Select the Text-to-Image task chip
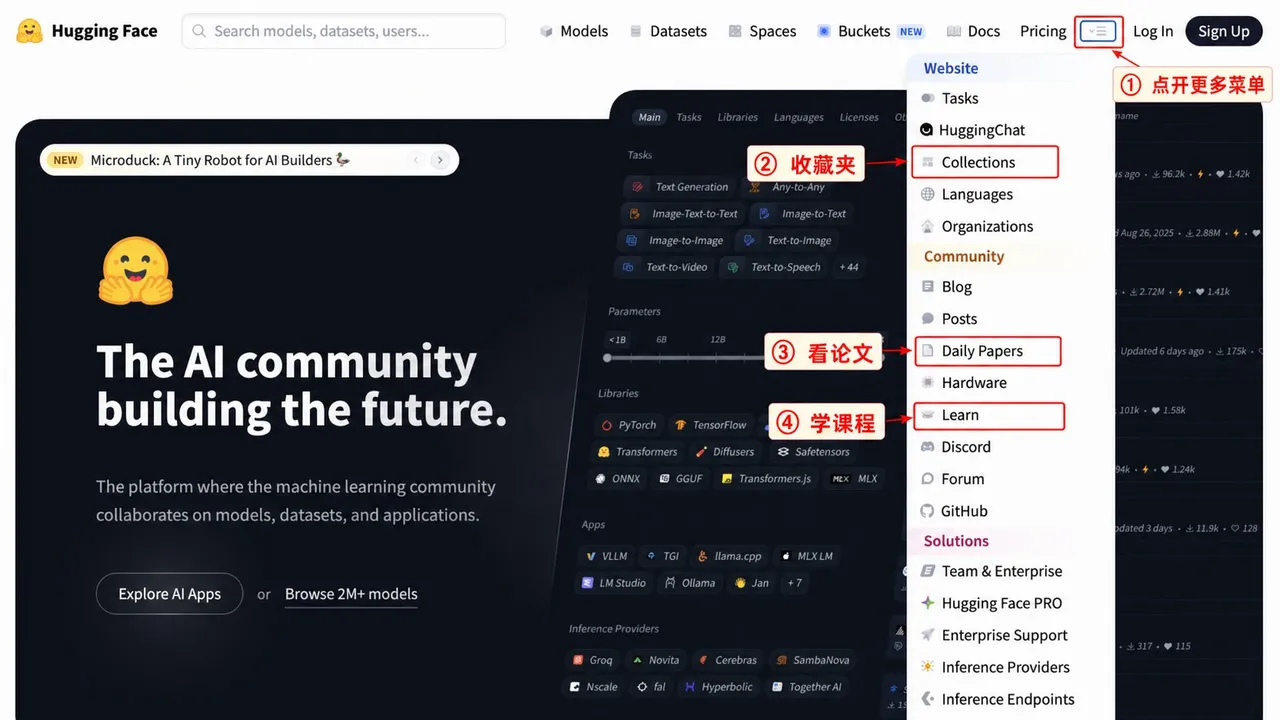The width and height of the screenshot is (1280, 720). [x=789, y=240]
